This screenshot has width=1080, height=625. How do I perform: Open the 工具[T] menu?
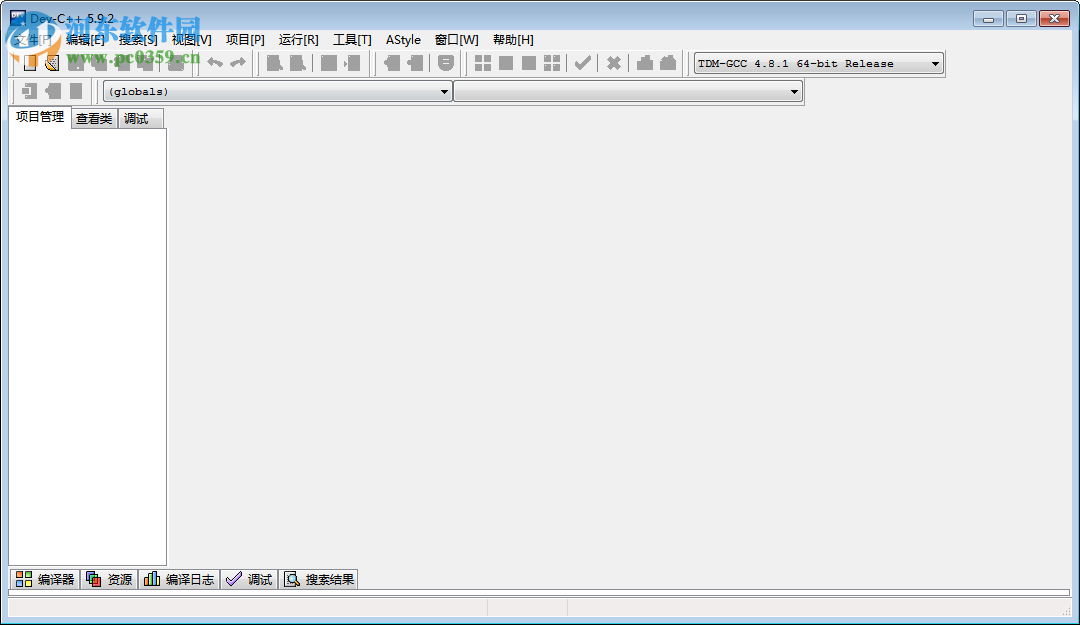[x=351, y=40]
